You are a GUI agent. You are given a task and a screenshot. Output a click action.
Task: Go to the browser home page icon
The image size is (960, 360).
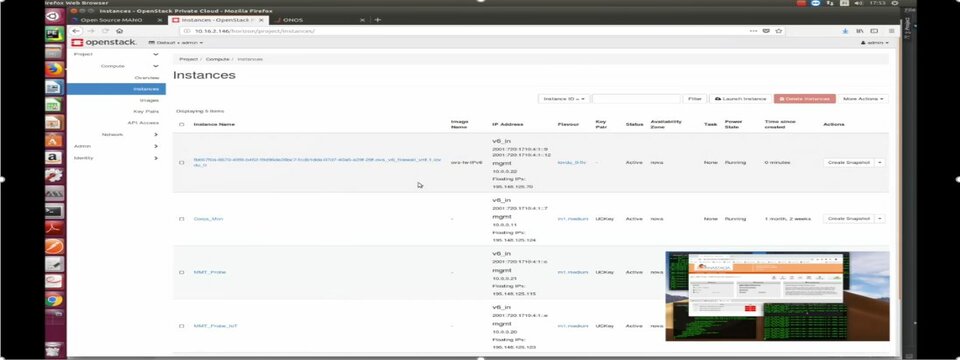(x=119, y=31)
